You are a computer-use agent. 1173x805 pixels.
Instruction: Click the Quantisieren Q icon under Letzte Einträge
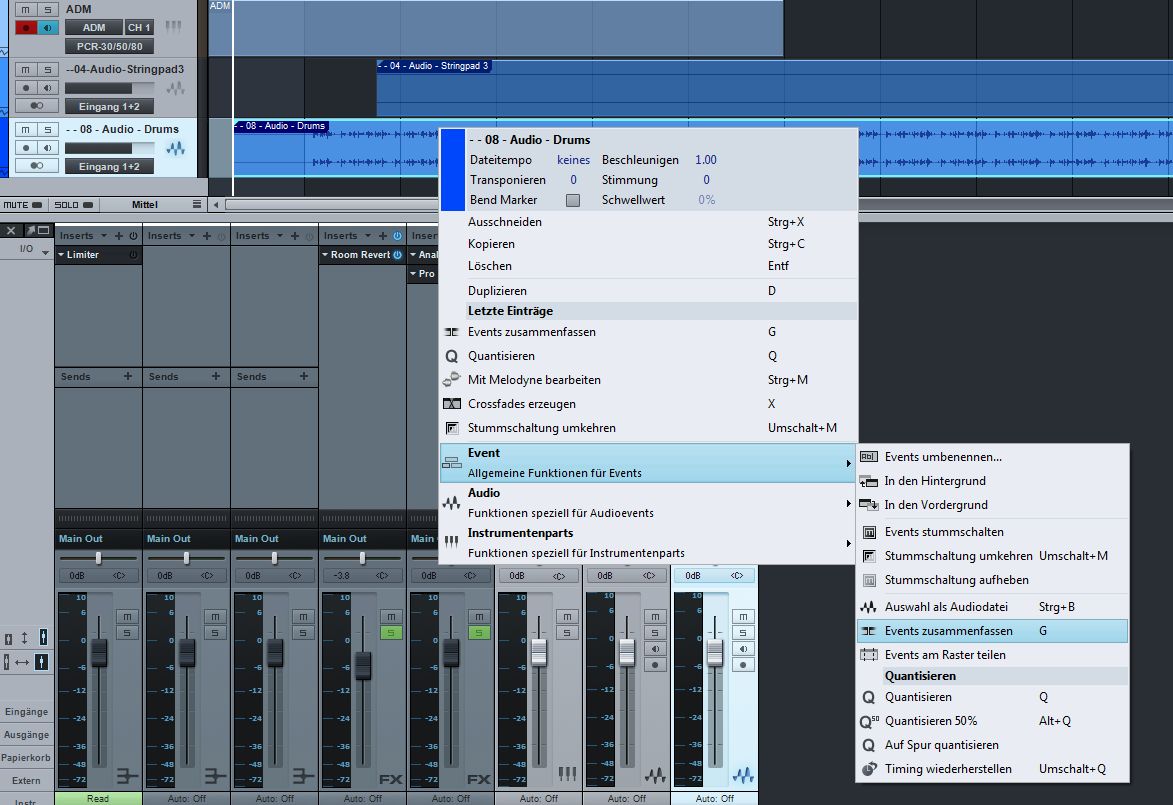coord(452,356)
